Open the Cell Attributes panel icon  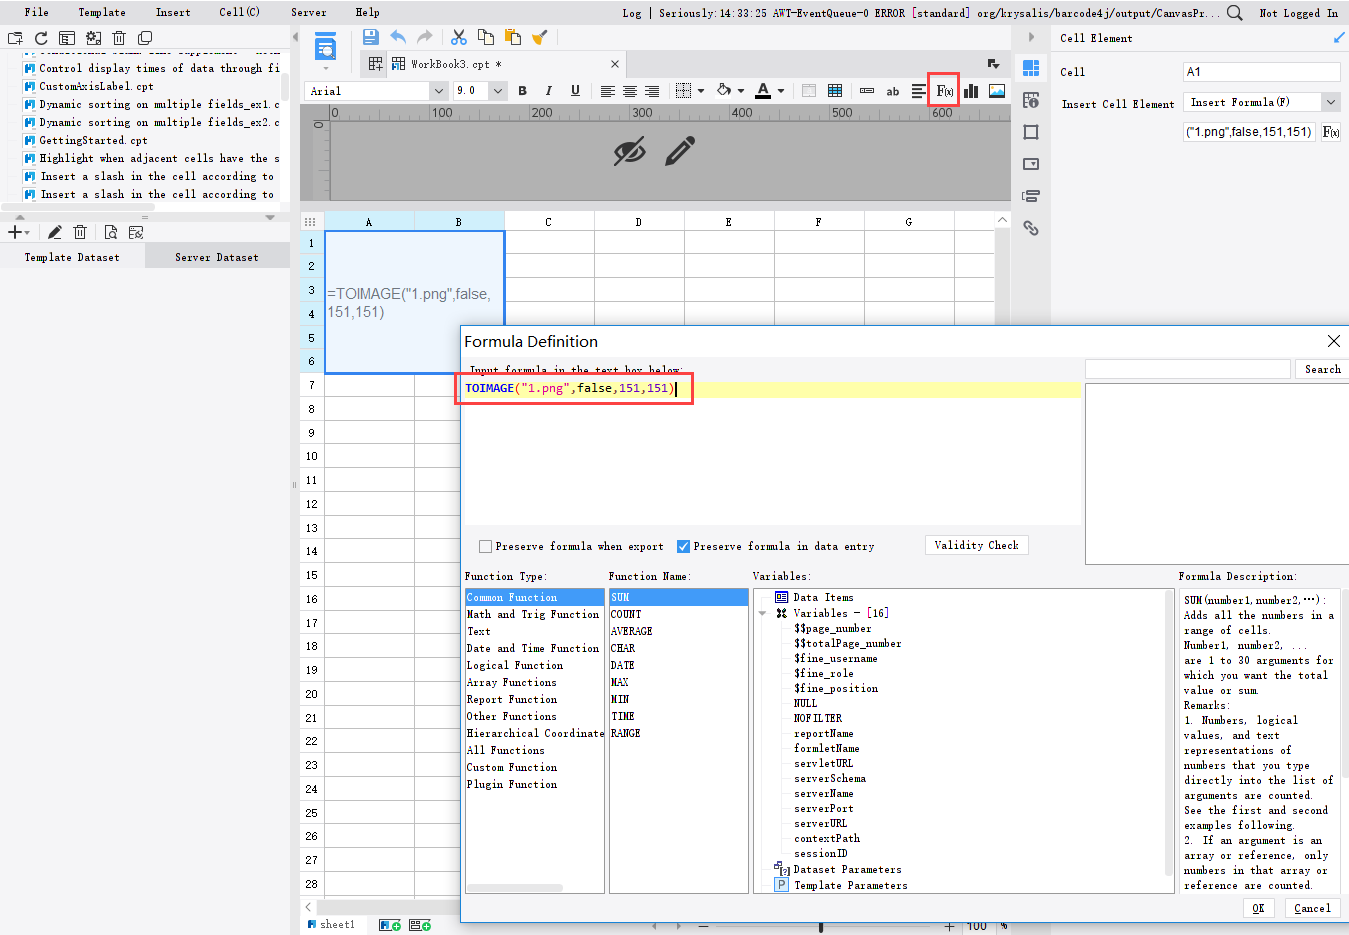(x=1031, y=100)
